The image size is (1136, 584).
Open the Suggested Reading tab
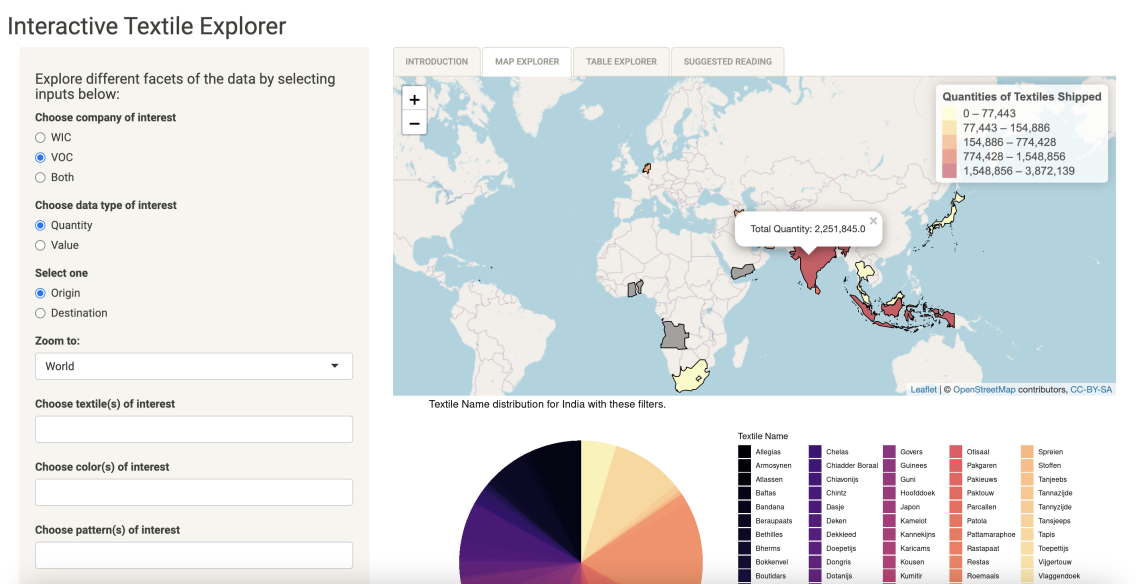pyautogui.click(x=727, y=62)
